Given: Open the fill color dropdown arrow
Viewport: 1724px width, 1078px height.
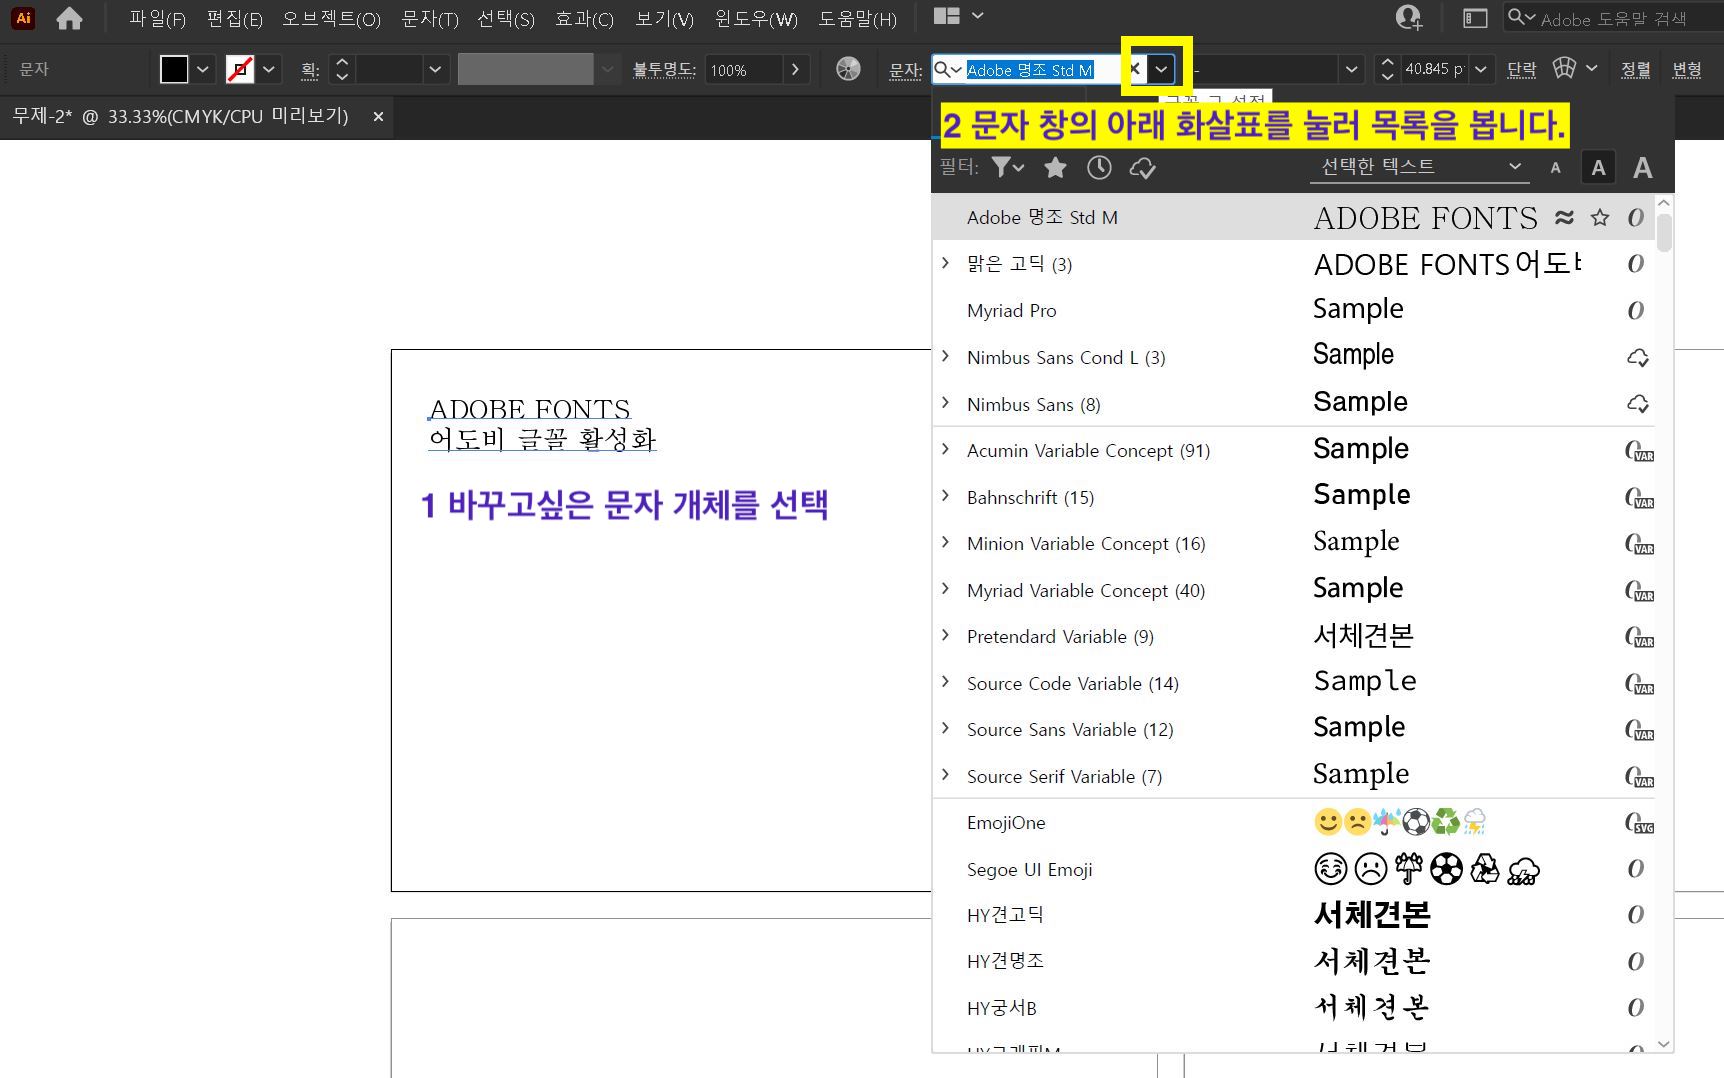Looking at the screenshot, I should [x=202, y=69].
